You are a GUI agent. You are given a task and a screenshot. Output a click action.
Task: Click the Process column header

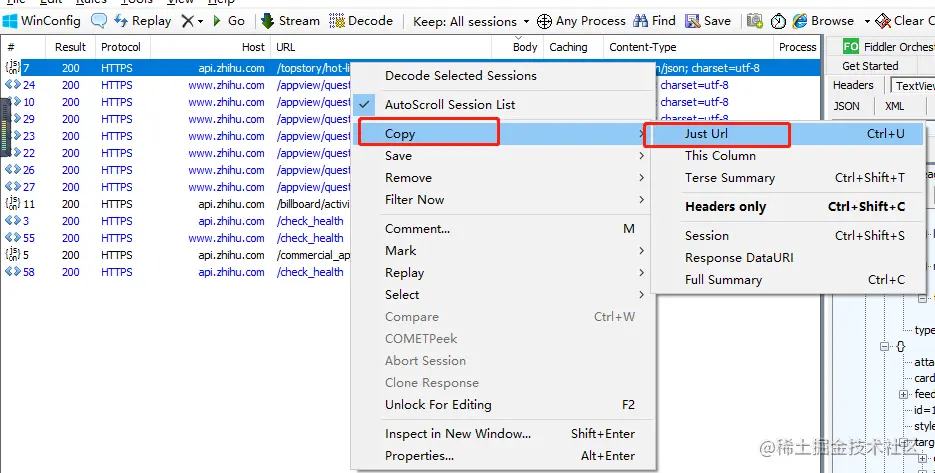pyautogui.click(x=797, y=47)
